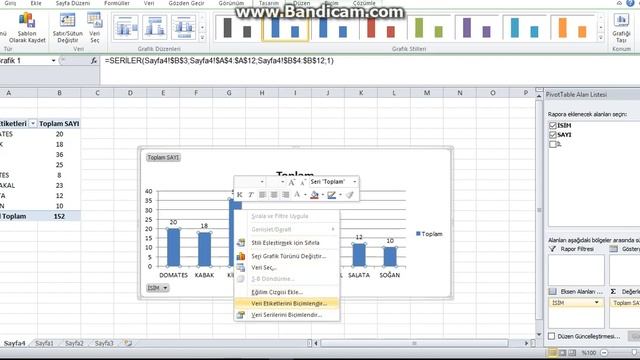Open the İSİM dropdown in Eksen Alanları
This screenshot has width=640, height=360.
pos(597,302)
